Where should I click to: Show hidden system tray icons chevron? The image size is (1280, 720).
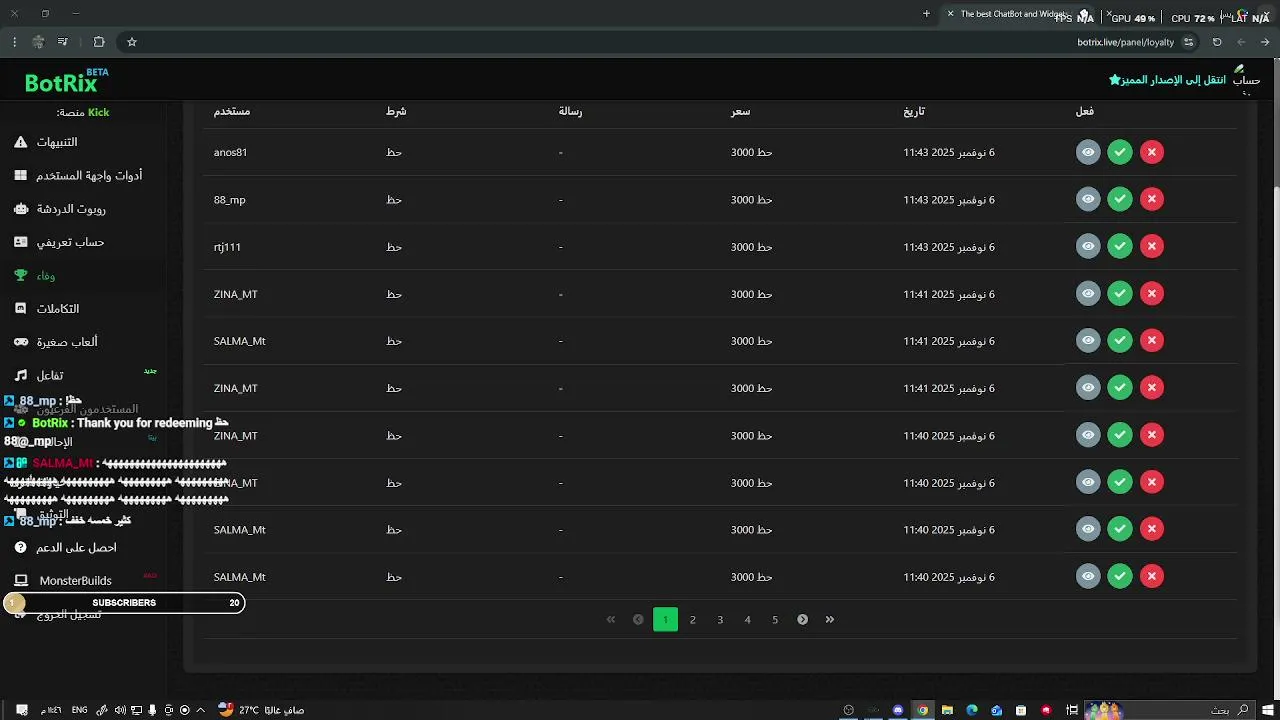tap(200, 710)
